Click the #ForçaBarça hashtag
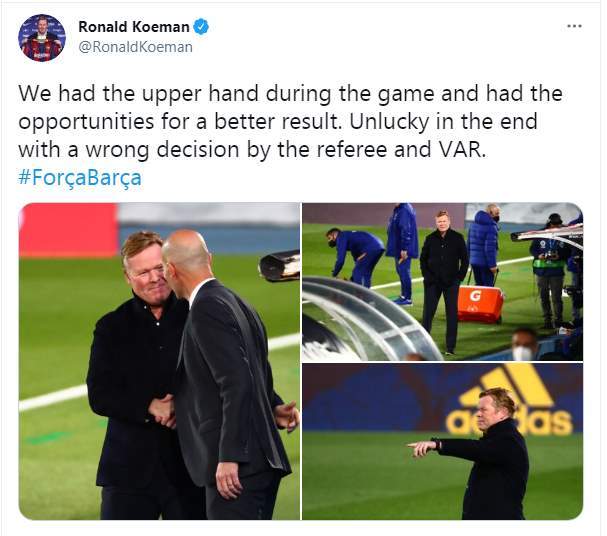This screenshot has width=607, height=536. tap(80, 178)
